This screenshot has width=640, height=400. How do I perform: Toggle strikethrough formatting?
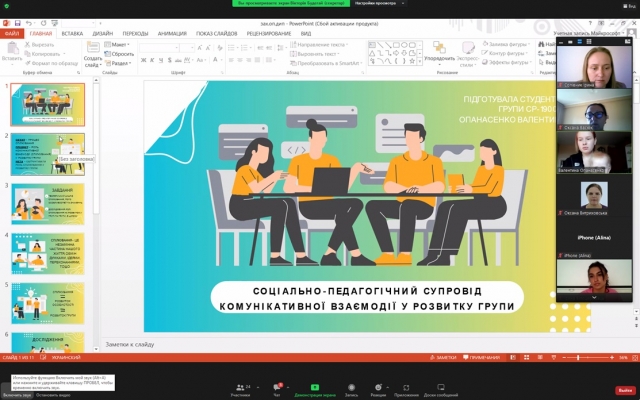pyautogui.click(x=178, y=60)
